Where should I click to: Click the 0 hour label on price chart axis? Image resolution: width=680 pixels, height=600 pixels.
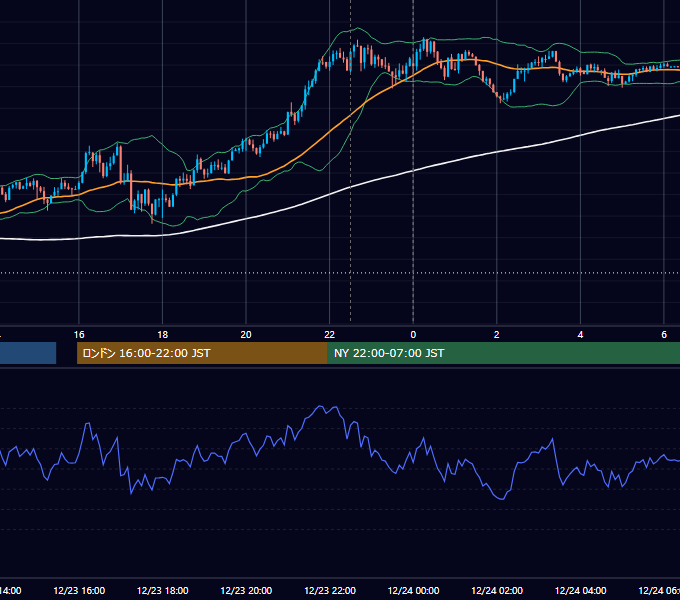(413, 335)
